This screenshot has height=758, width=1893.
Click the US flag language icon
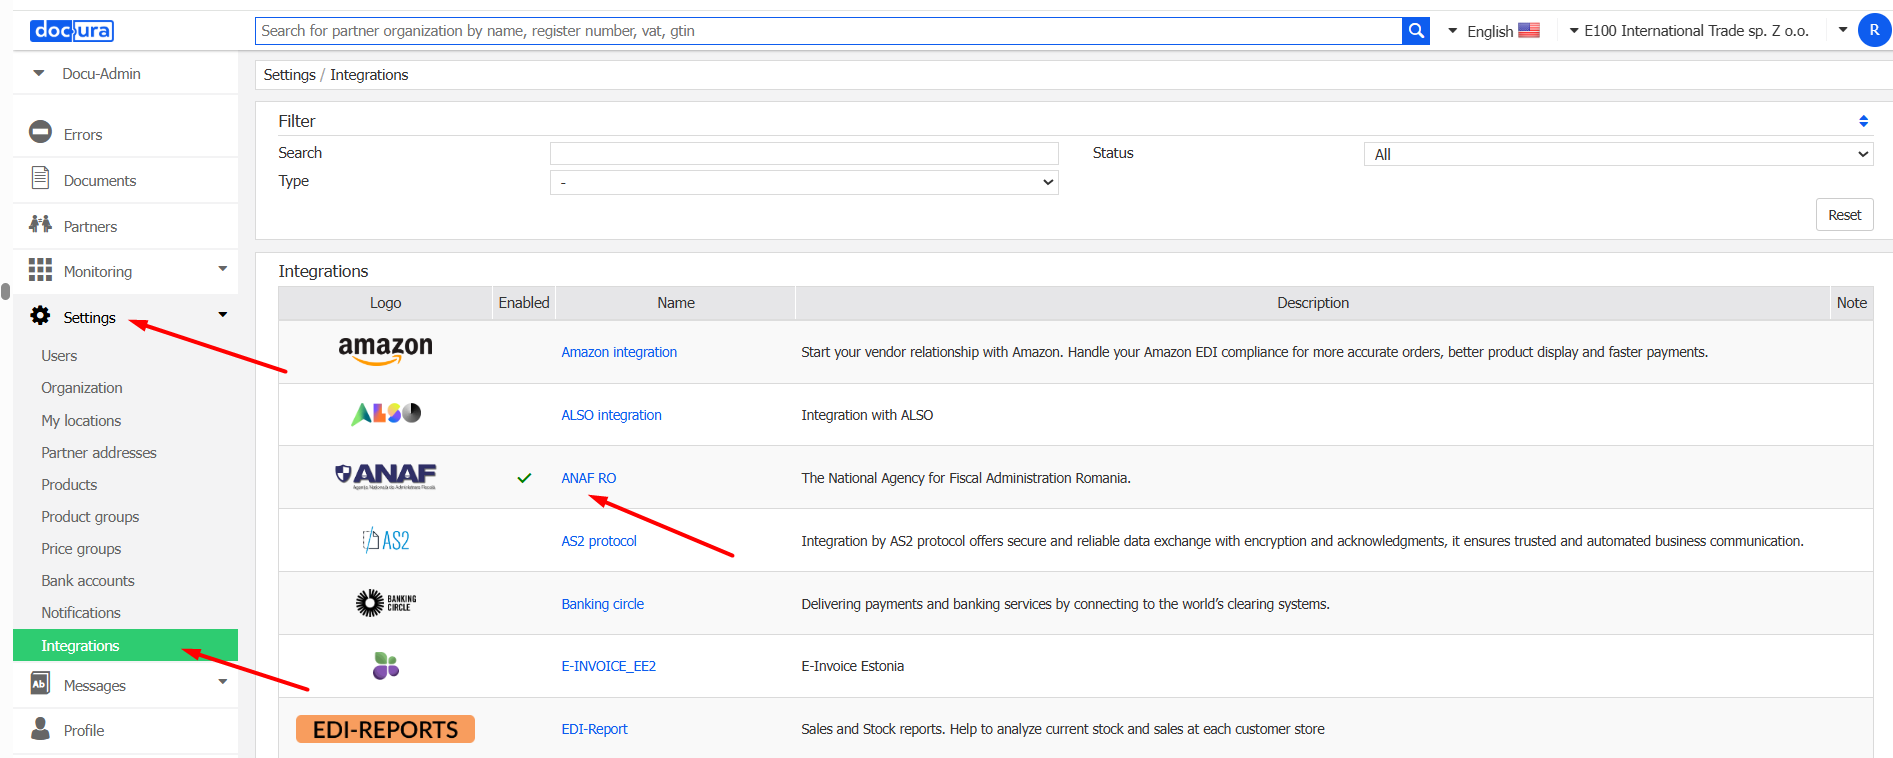tap(1529, 30)
